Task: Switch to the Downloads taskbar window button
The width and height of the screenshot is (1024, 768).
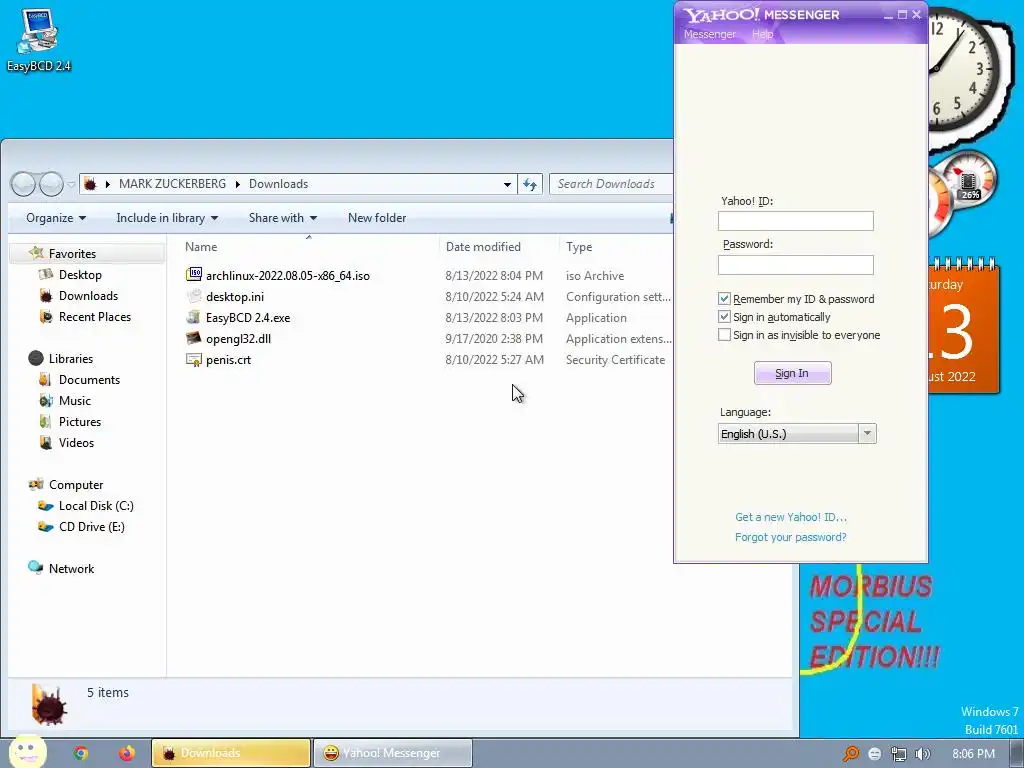Action: click(231, 753)
